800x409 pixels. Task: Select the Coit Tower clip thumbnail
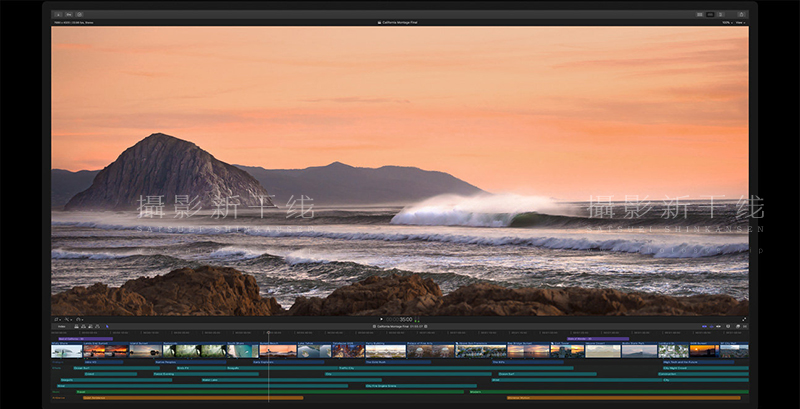[x=567, y=350]
